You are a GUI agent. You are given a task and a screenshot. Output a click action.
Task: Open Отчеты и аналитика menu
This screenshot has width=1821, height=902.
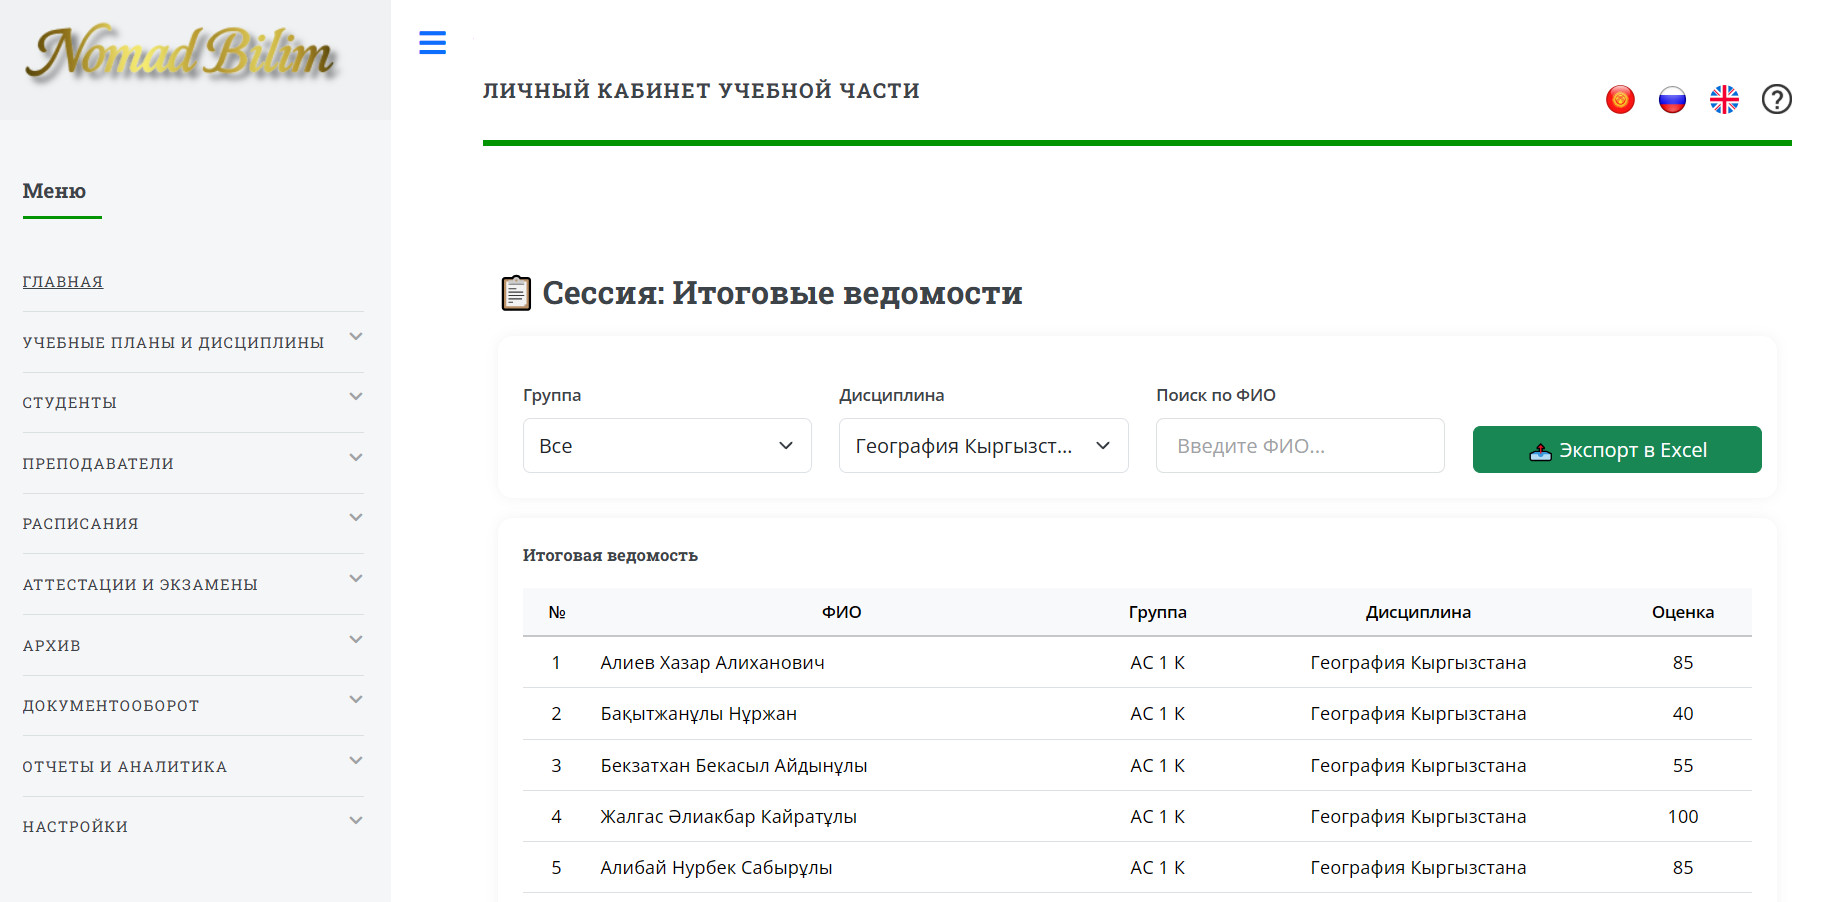pos(125,766)
